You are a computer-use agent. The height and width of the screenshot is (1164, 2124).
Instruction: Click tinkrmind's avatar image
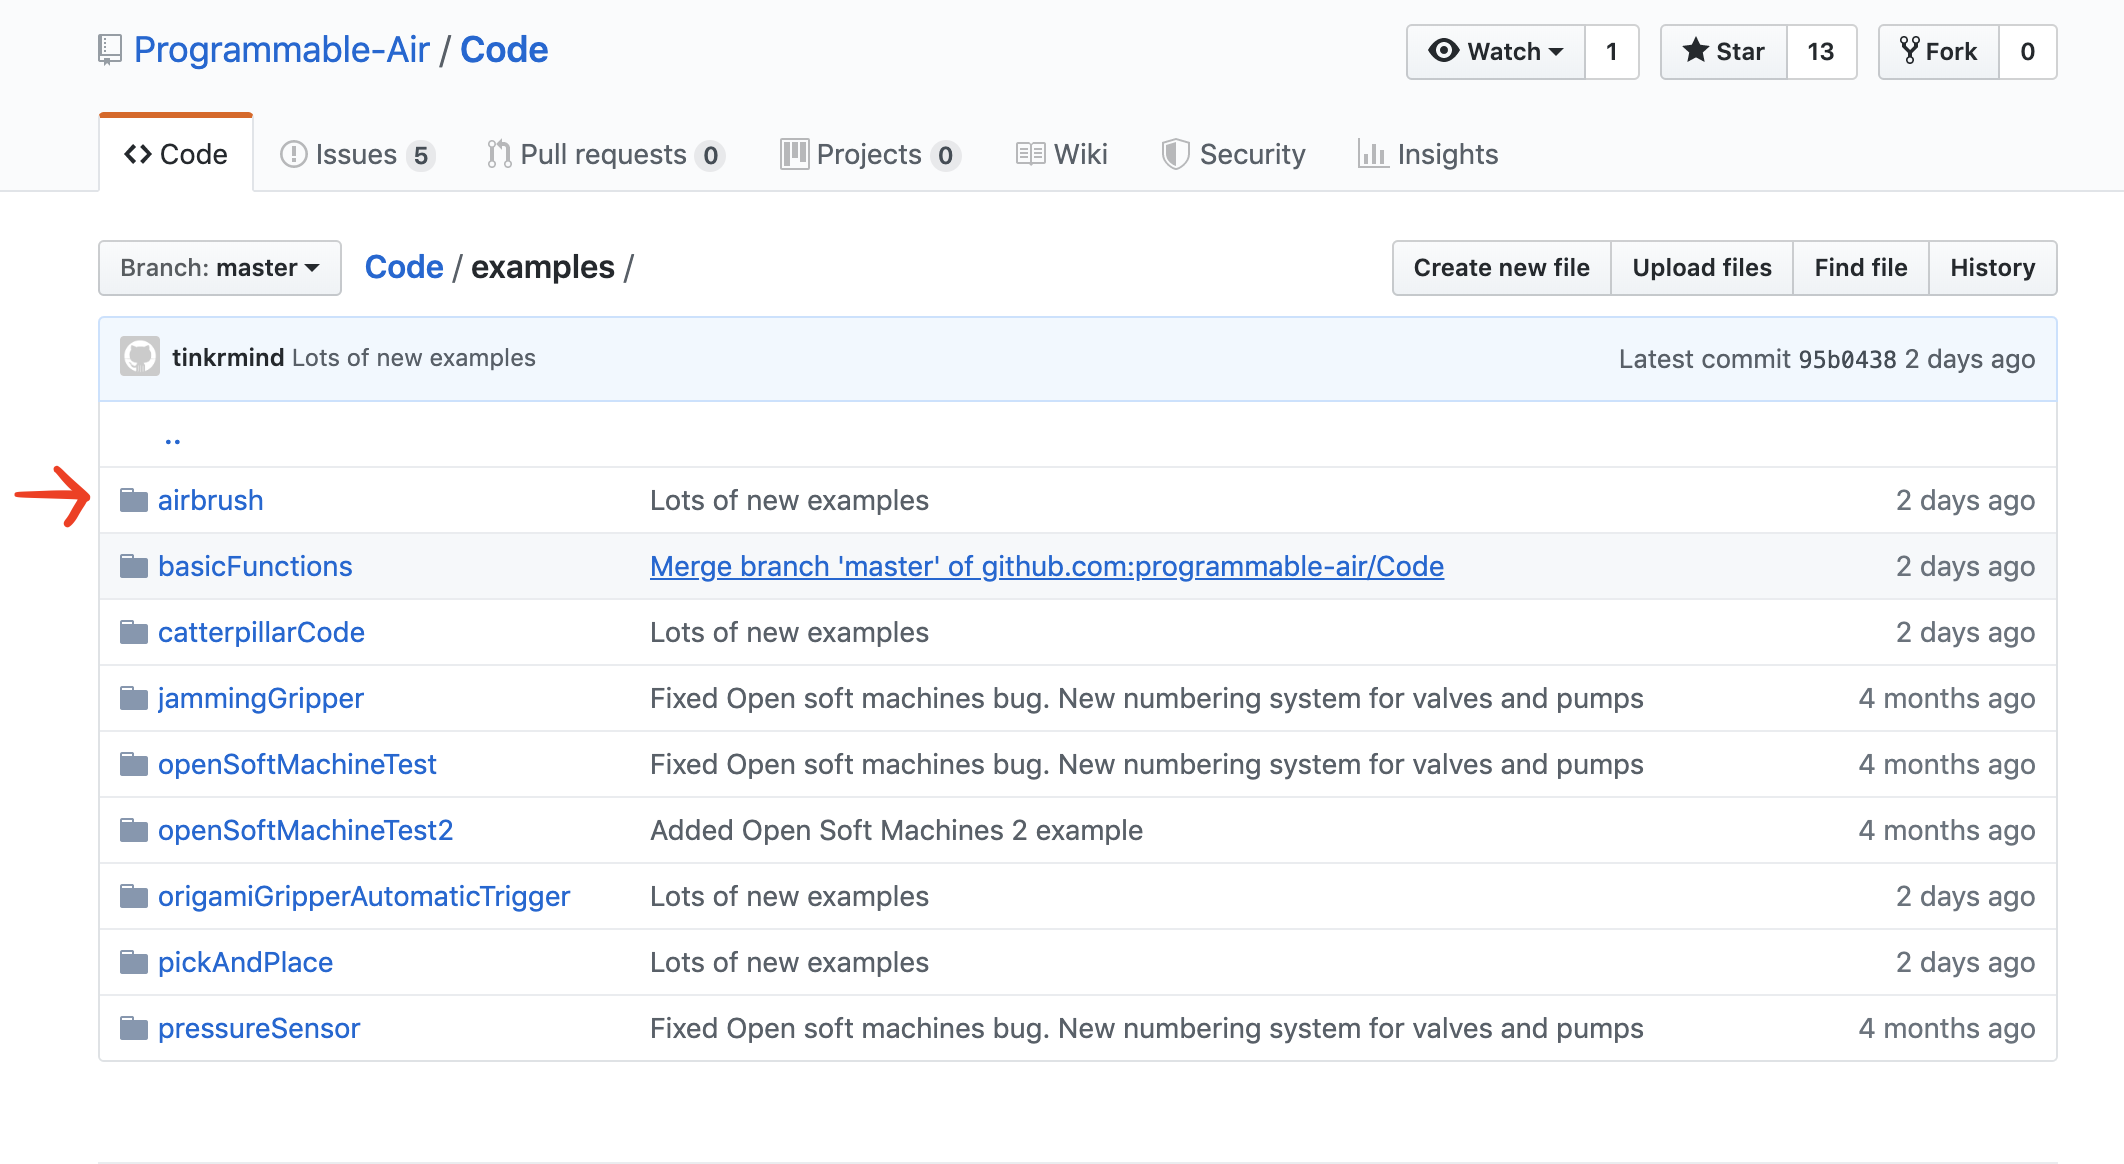(140, 357)
